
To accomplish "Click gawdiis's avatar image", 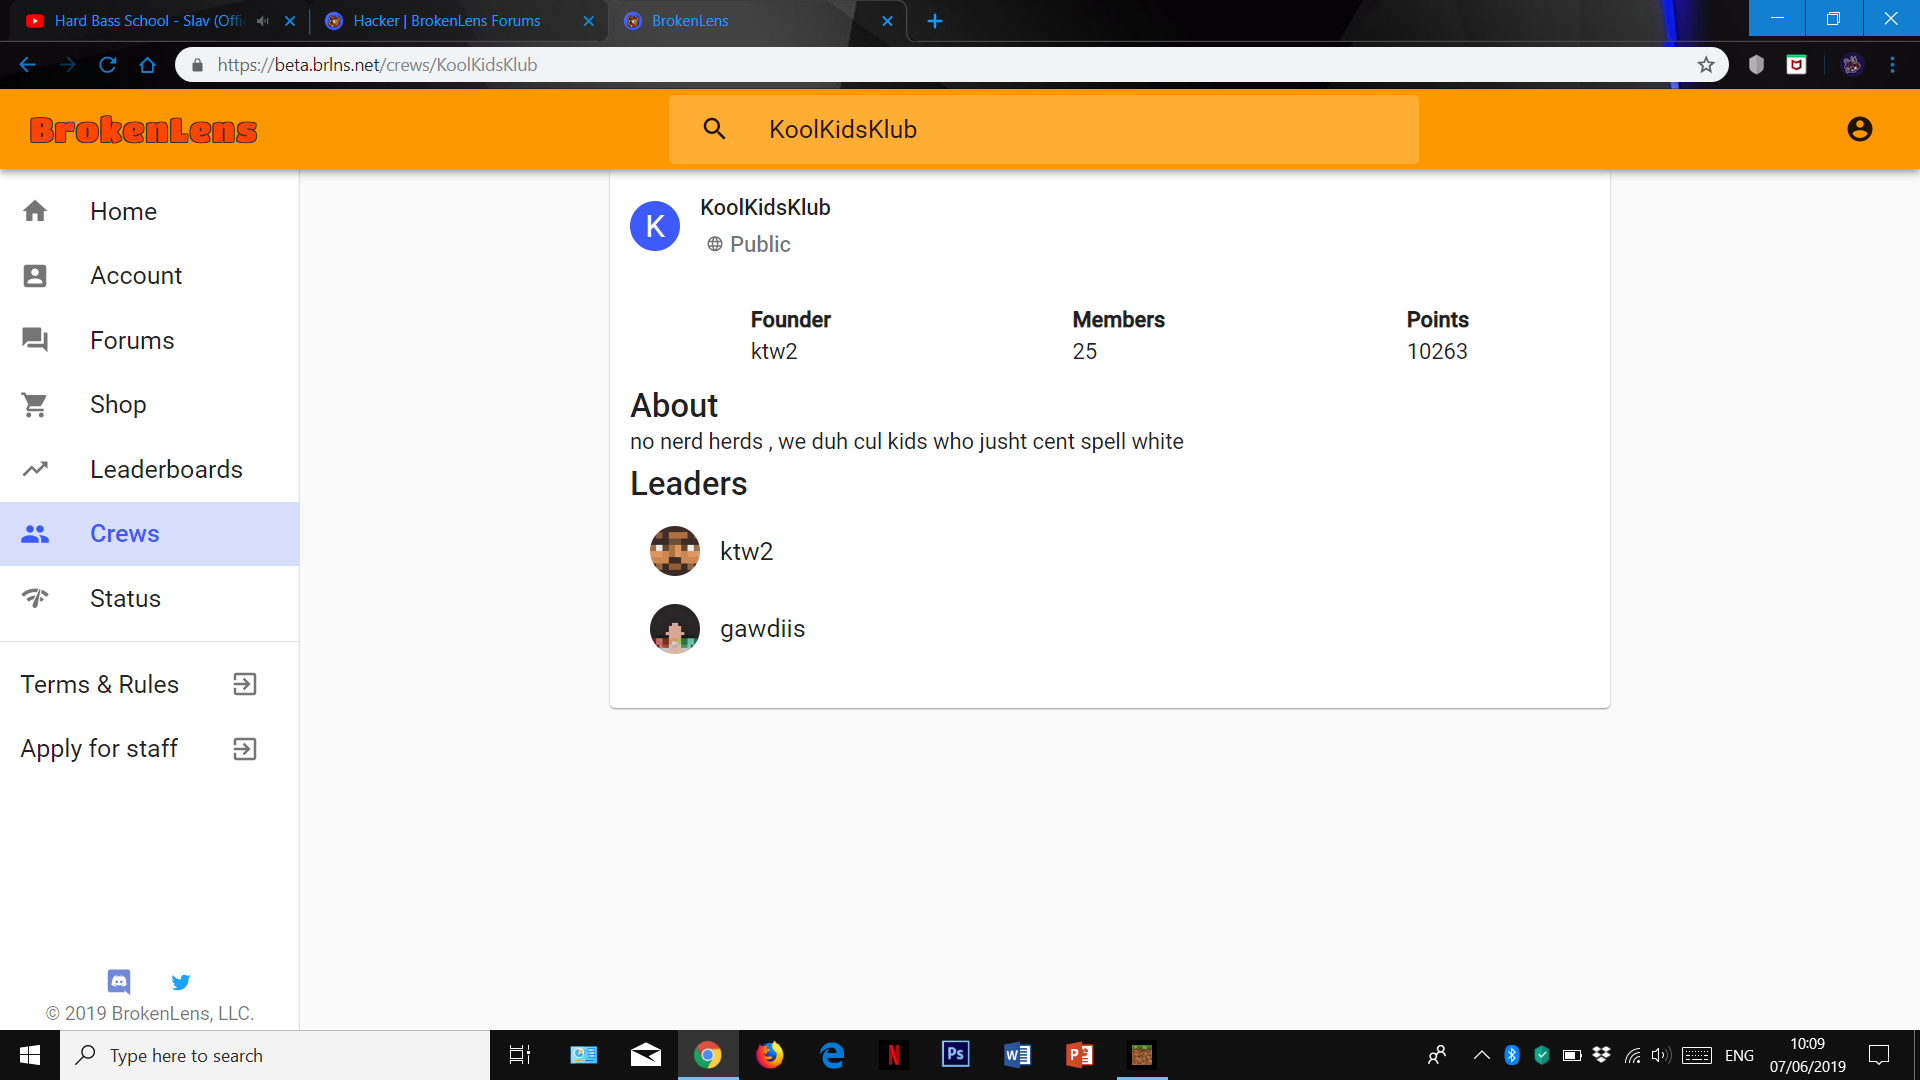I will pyautogui.click(x=675, y=629).
